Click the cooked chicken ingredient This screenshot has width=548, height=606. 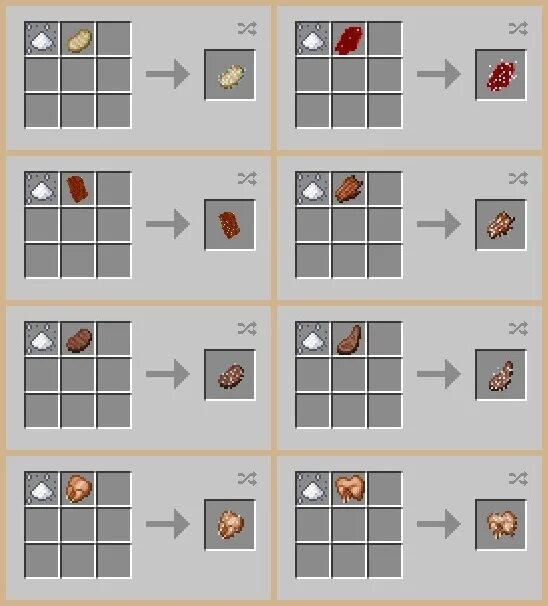(x=78, y=489)
